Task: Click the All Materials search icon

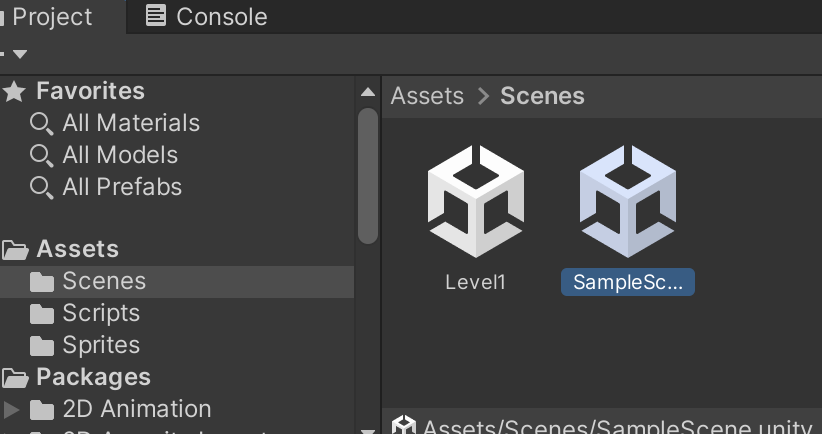Action: pyautogui.click(x=42, y=124)
